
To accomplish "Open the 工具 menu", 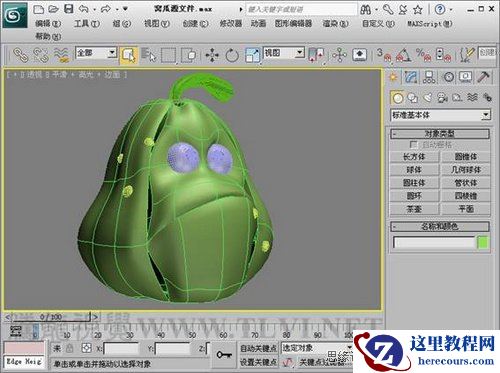I will pyautogui.click(x=87, y=24).
